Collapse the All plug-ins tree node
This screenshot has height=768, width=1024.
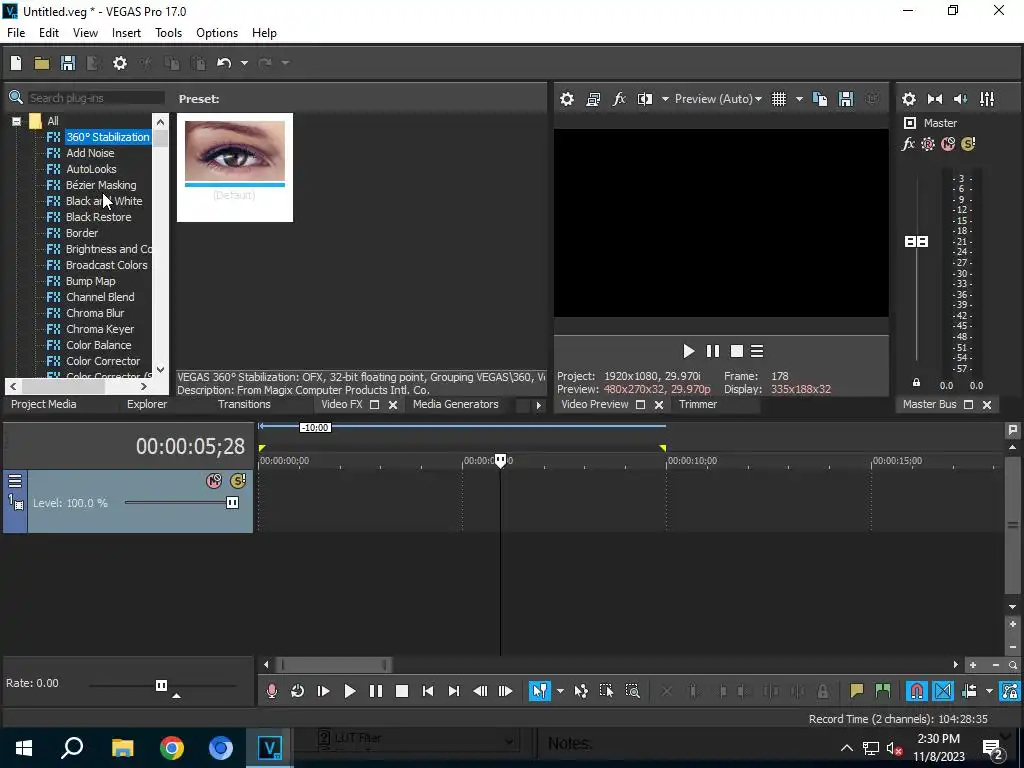pos(16,121)
